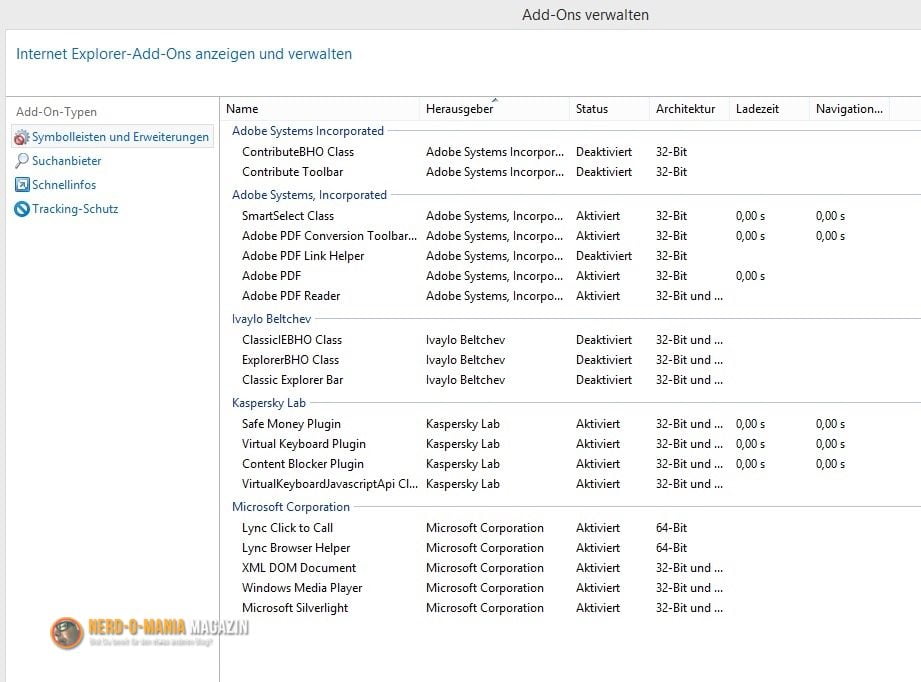Click Ivaylo Beltchev publisher of Classic Explorer Bar
Viewport: 921px width, 682px height.
tap(465, 380)
